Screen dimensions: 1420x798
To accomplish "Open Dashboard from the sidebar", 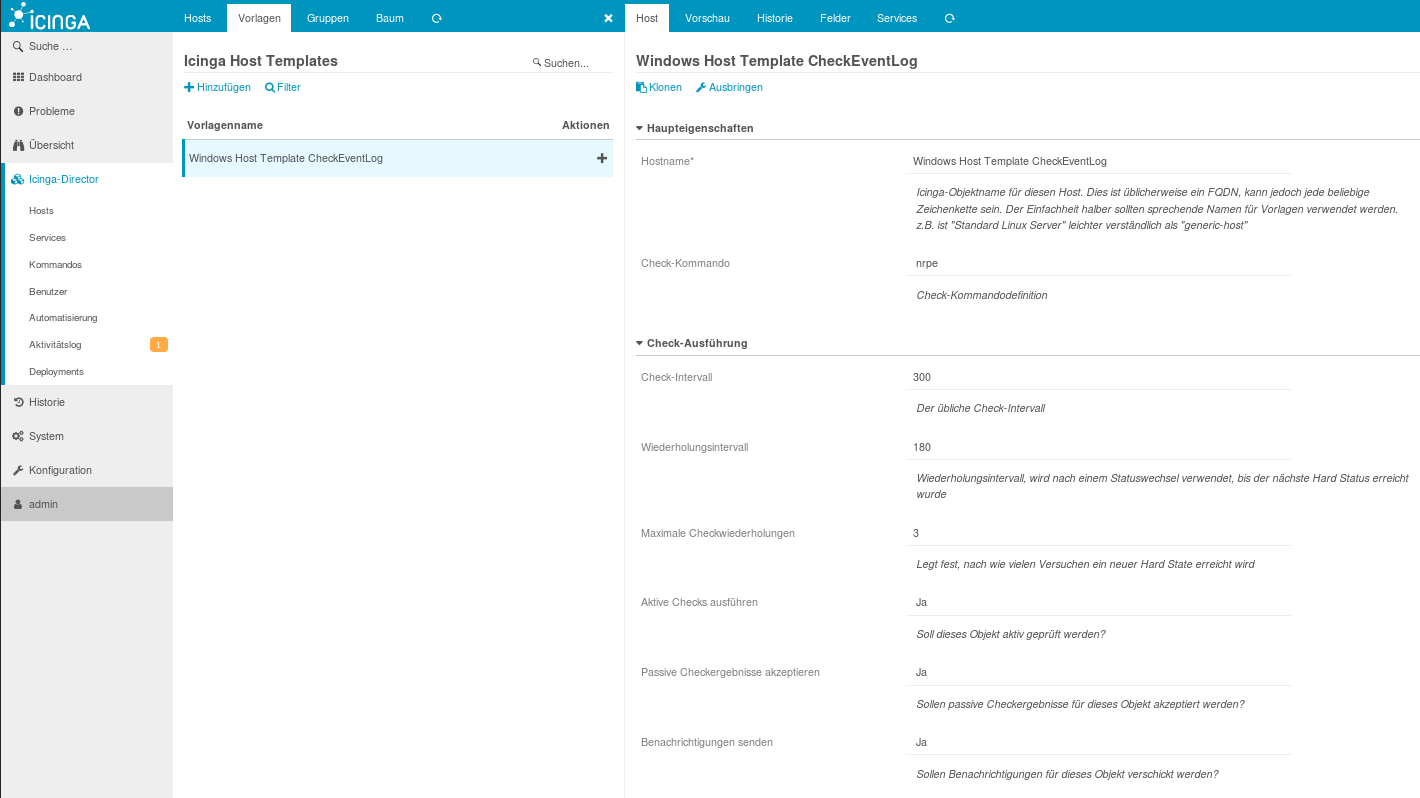I will 55,77.
